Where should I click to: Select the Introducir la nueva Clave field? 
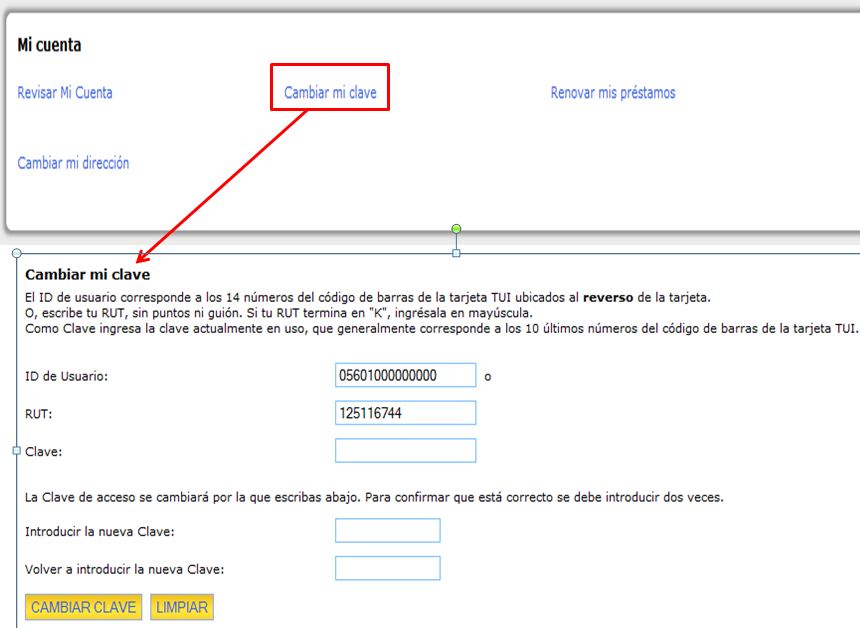(387, 531)
